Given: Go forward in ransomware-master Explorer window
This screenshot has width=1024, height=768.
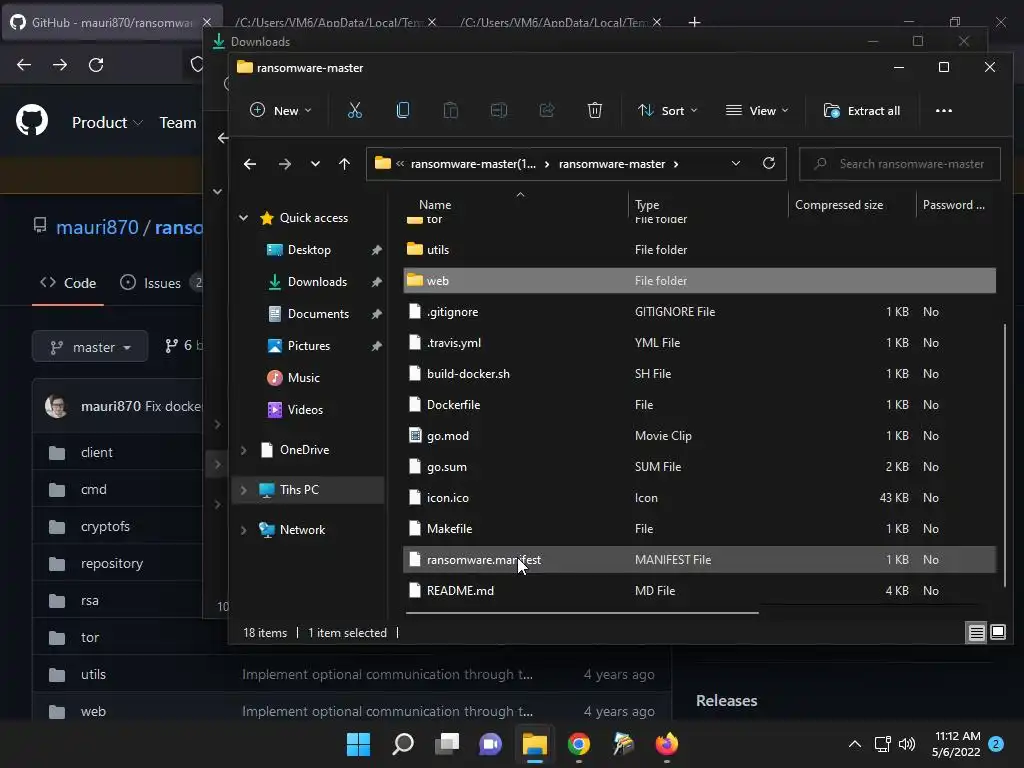Looking at the screenshot, I should click(x=285, y=164).
